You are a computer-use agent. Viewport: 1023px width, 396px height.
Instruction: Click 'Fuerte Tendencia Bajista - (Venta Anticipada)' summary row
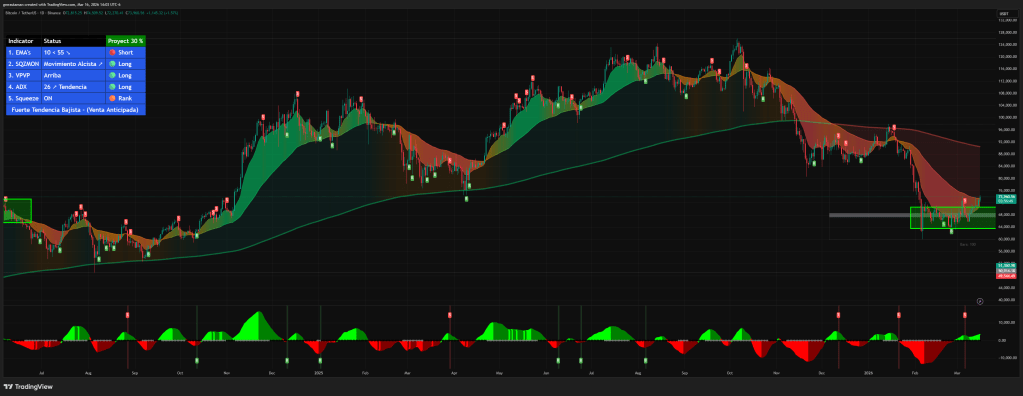click(76, 110)
